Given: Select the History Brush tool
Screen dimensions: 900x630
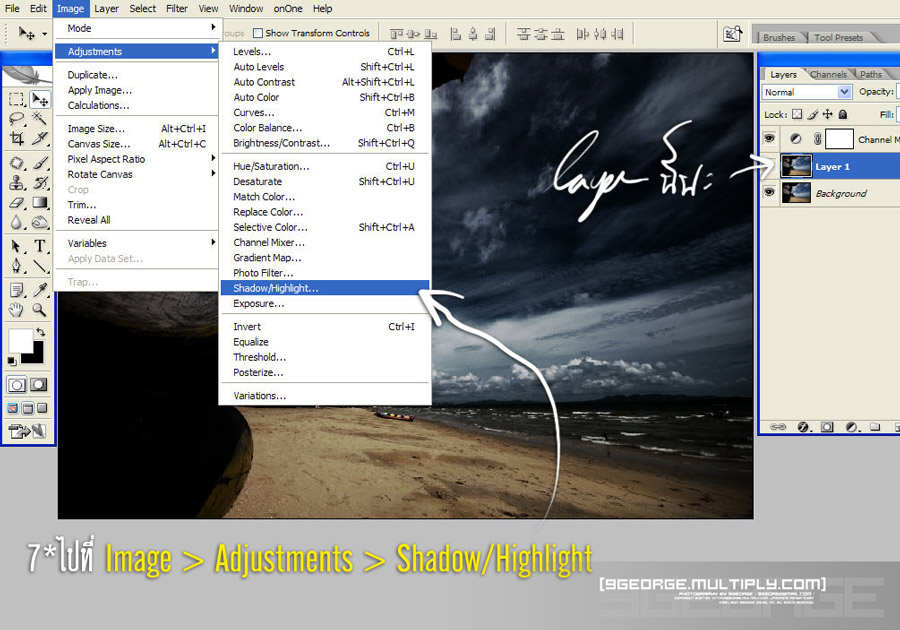Looking at the screenshot, I should 40,182.
